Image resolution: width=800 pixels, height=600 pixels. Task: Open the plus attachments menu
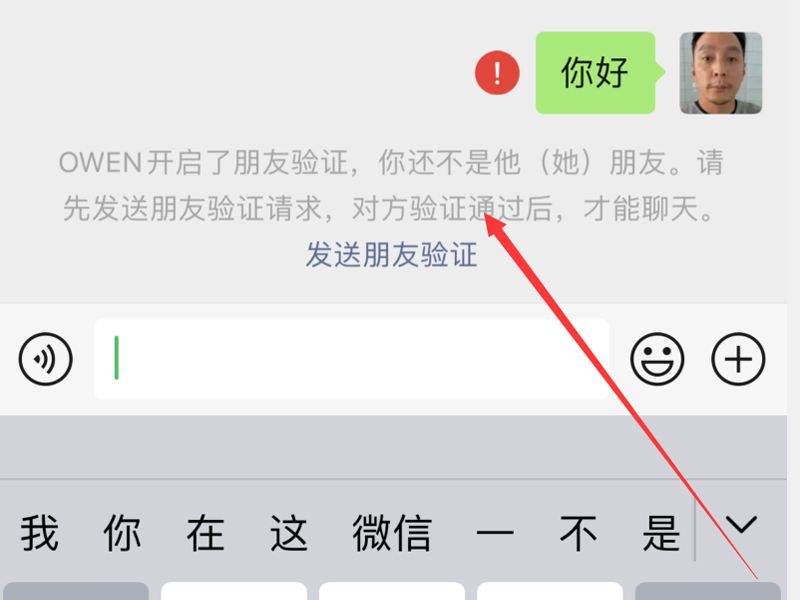[x=738, y=359]
